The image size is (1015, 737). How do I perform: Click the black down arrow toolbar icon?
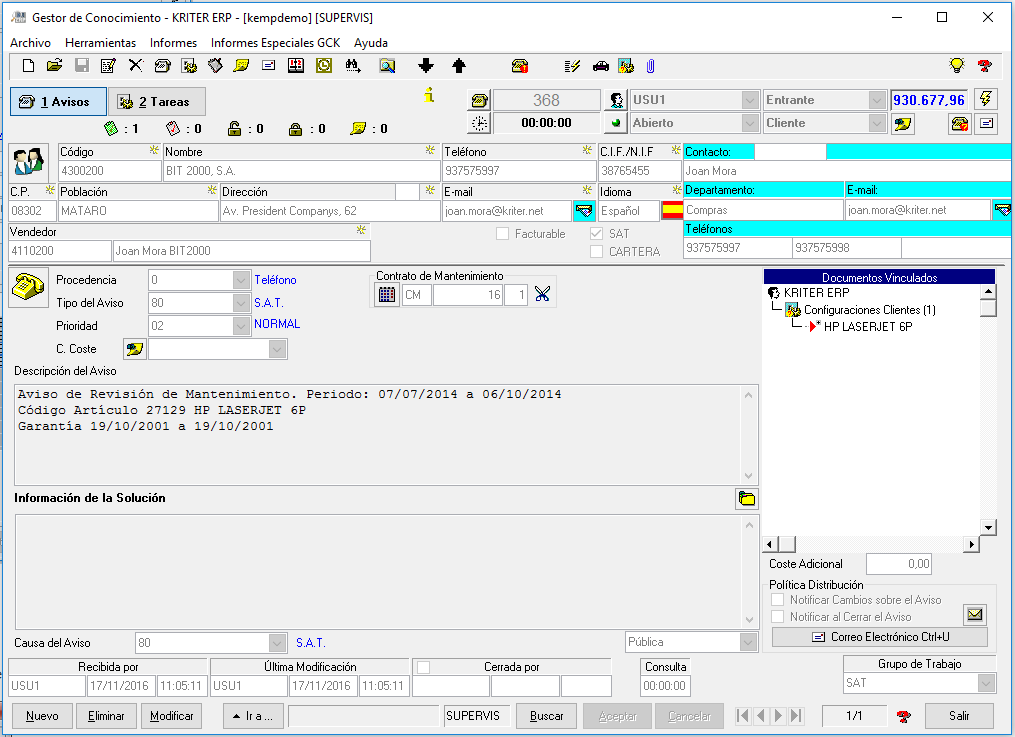pyautogui.click(x=425, y=65)
